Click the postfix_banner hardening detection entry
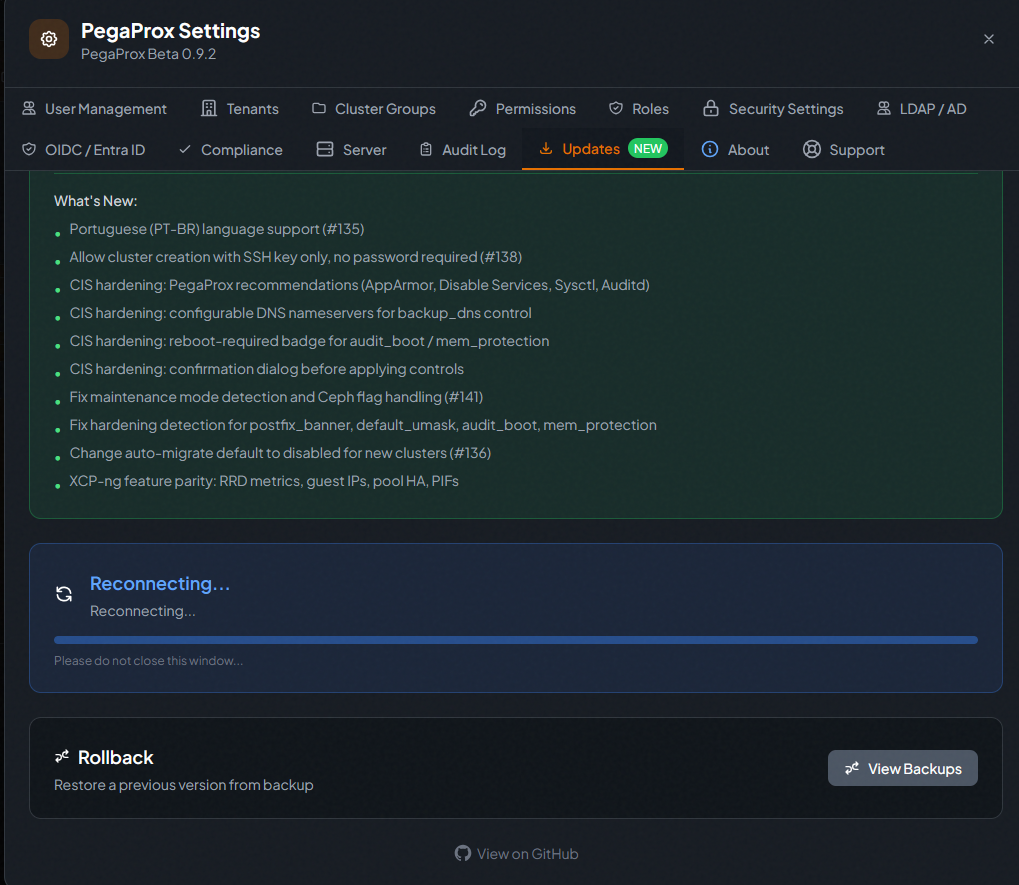Image resolution: width=1019 pixels, height=885 pixels. click(363, 425)
